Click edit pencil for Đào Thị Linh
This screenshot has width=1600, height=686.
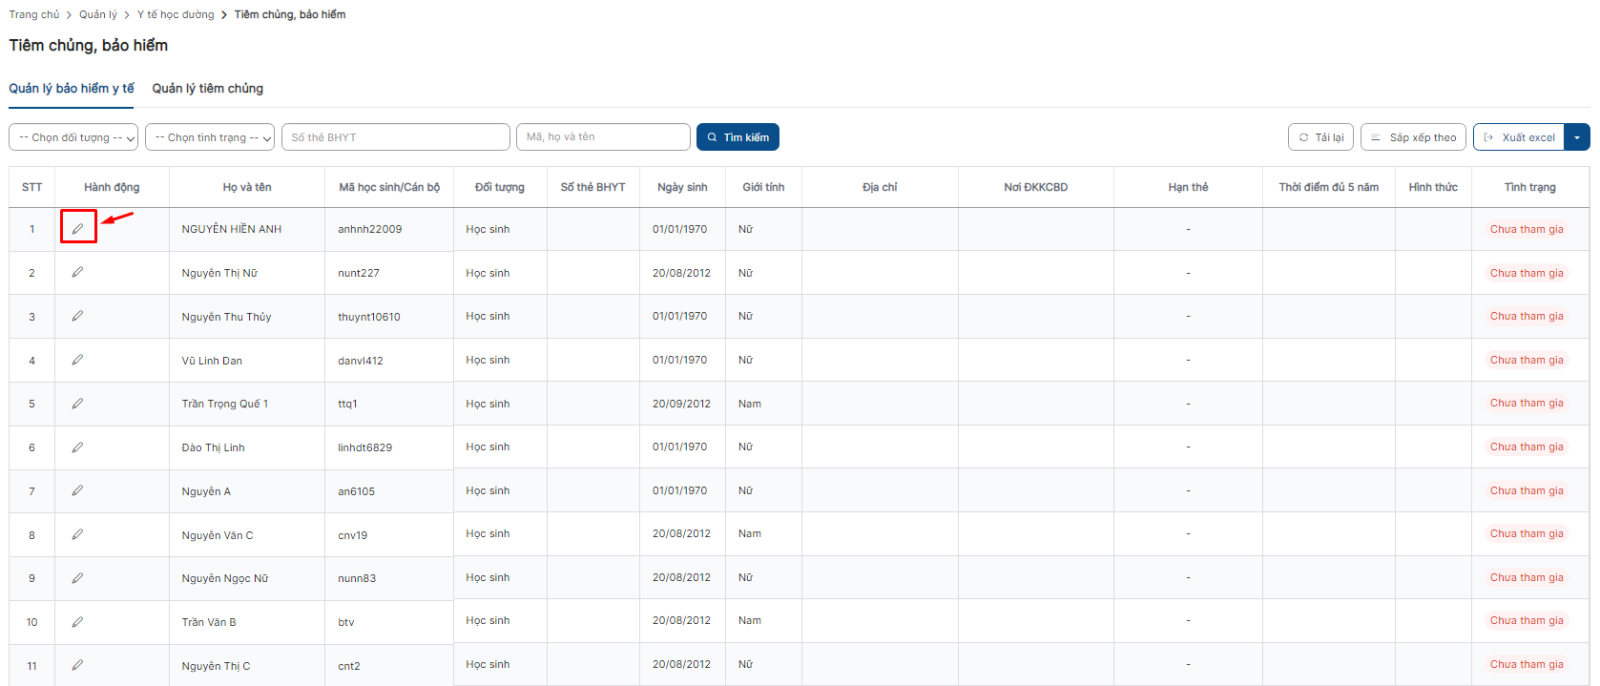(78, 447)
